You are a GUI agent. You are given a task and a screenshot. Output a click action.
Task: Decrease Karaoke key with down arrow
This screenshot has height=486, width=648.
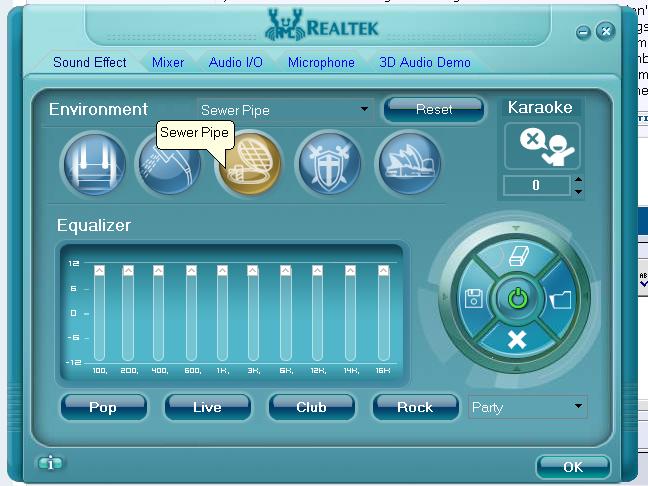[x=578, y=191]
